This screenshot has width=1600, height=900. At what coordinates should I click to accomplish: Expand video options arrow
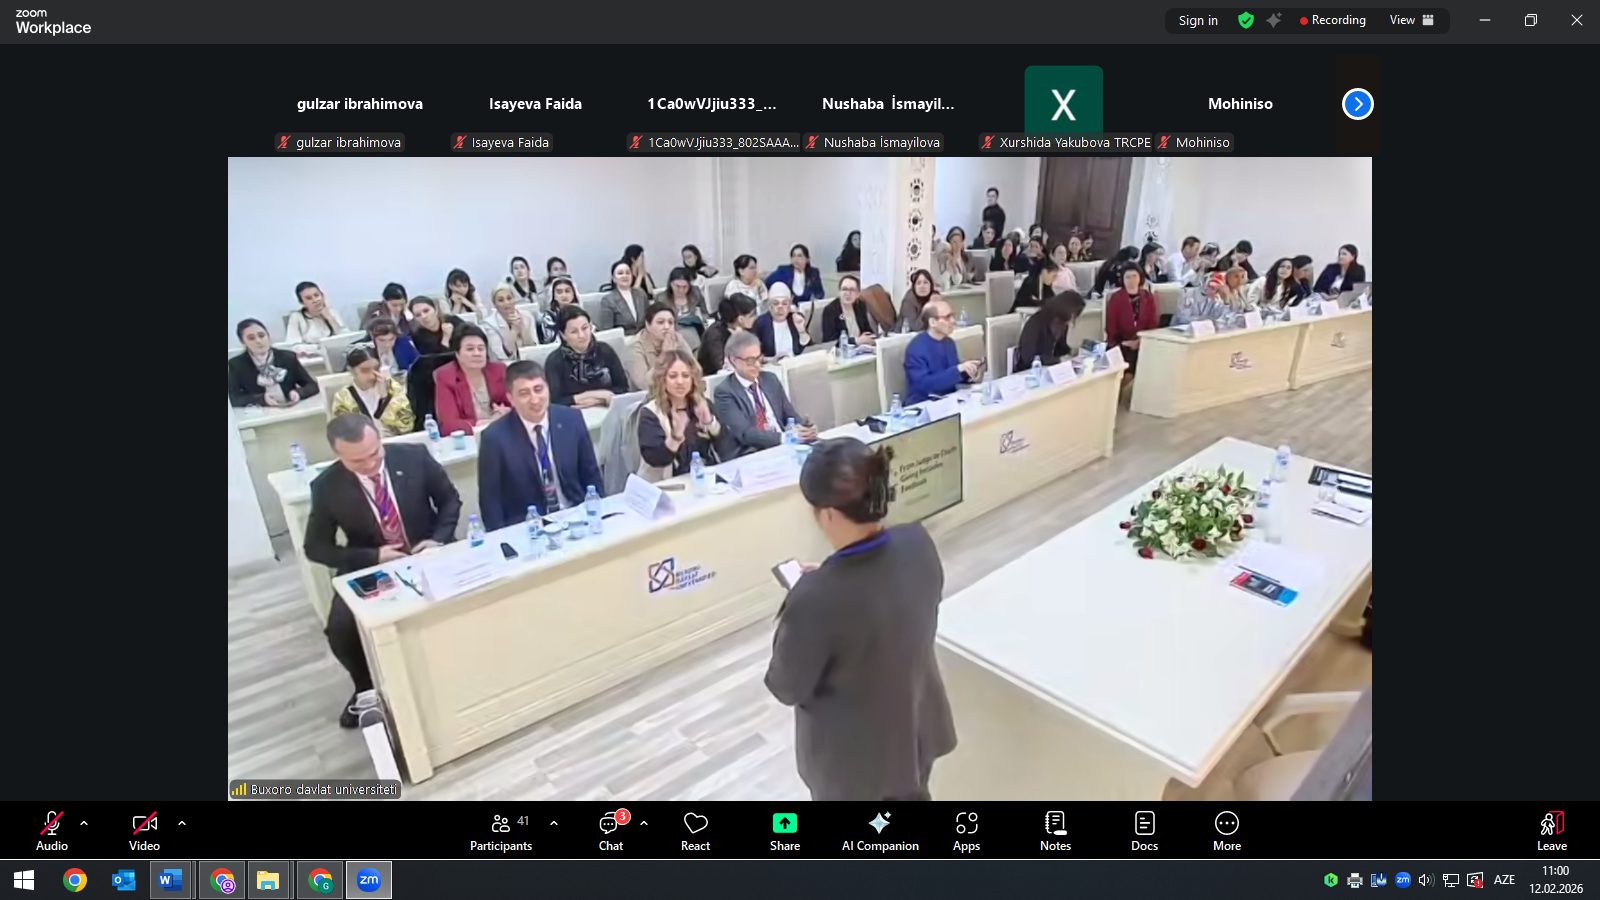click(x=182, y=823)
